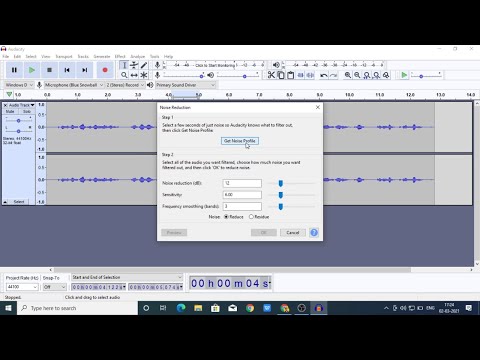Click the Sensitivity slider handle

tap(281, 195)
